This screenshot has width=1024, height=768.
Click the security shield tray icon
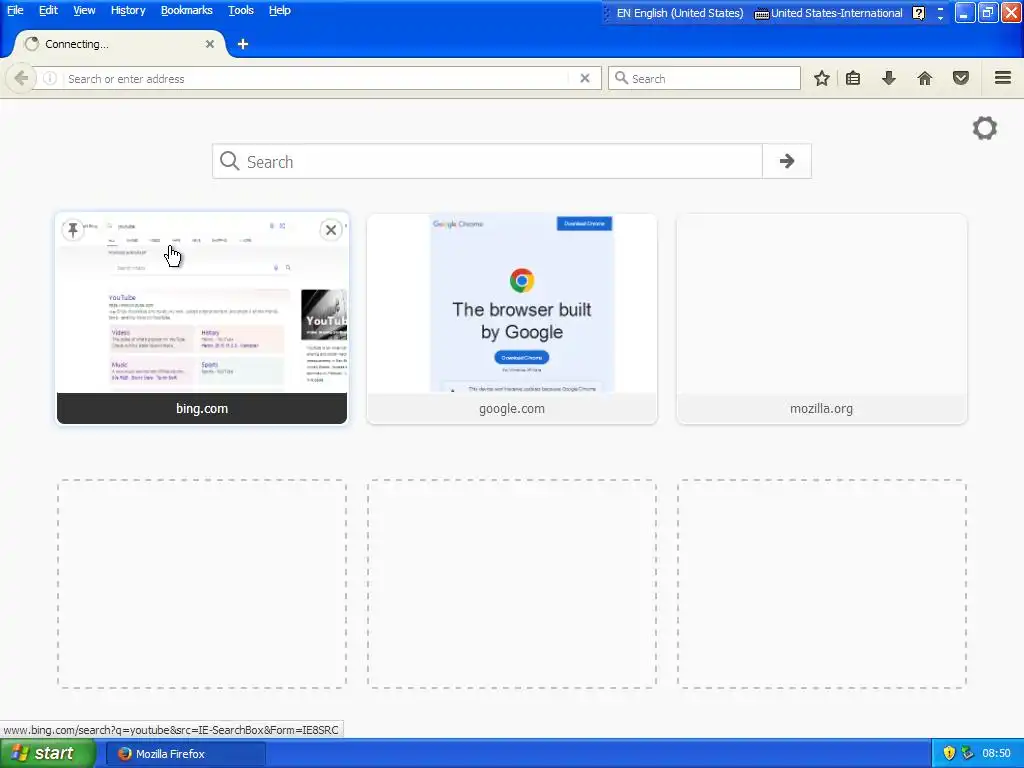point(949,754)
